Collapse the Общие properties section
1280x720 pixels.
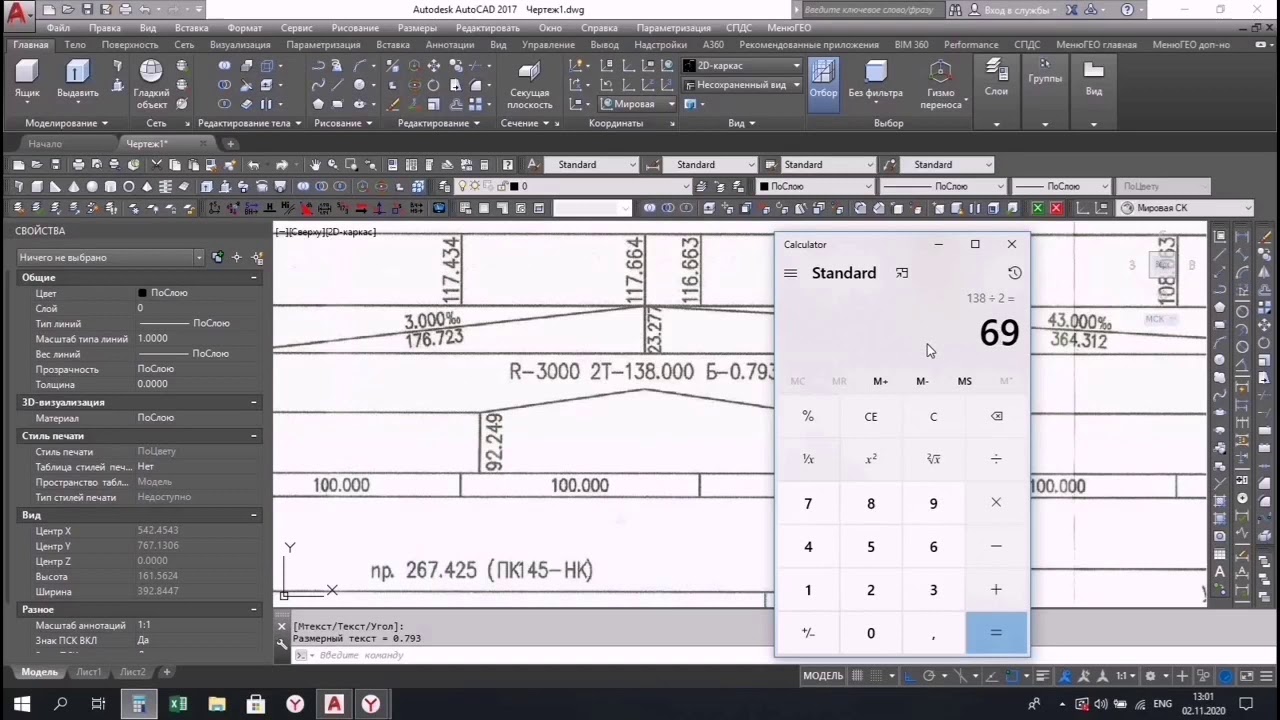(254, 277)
